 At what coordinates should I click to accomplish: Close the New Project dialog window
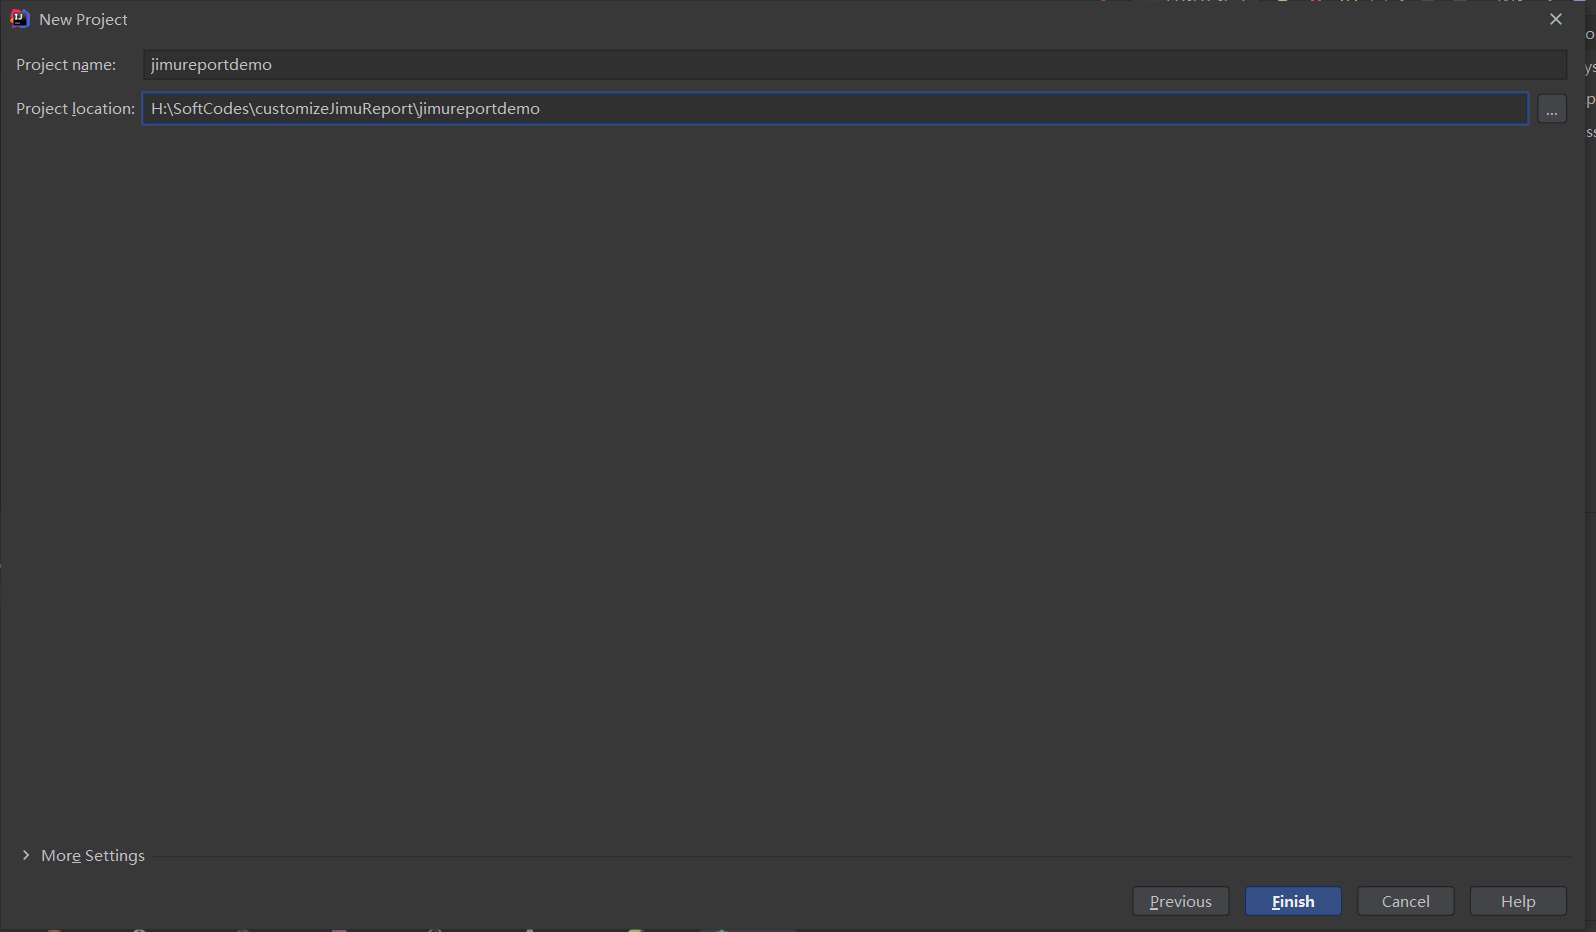pyautogui.click(x=1556, y=19)
